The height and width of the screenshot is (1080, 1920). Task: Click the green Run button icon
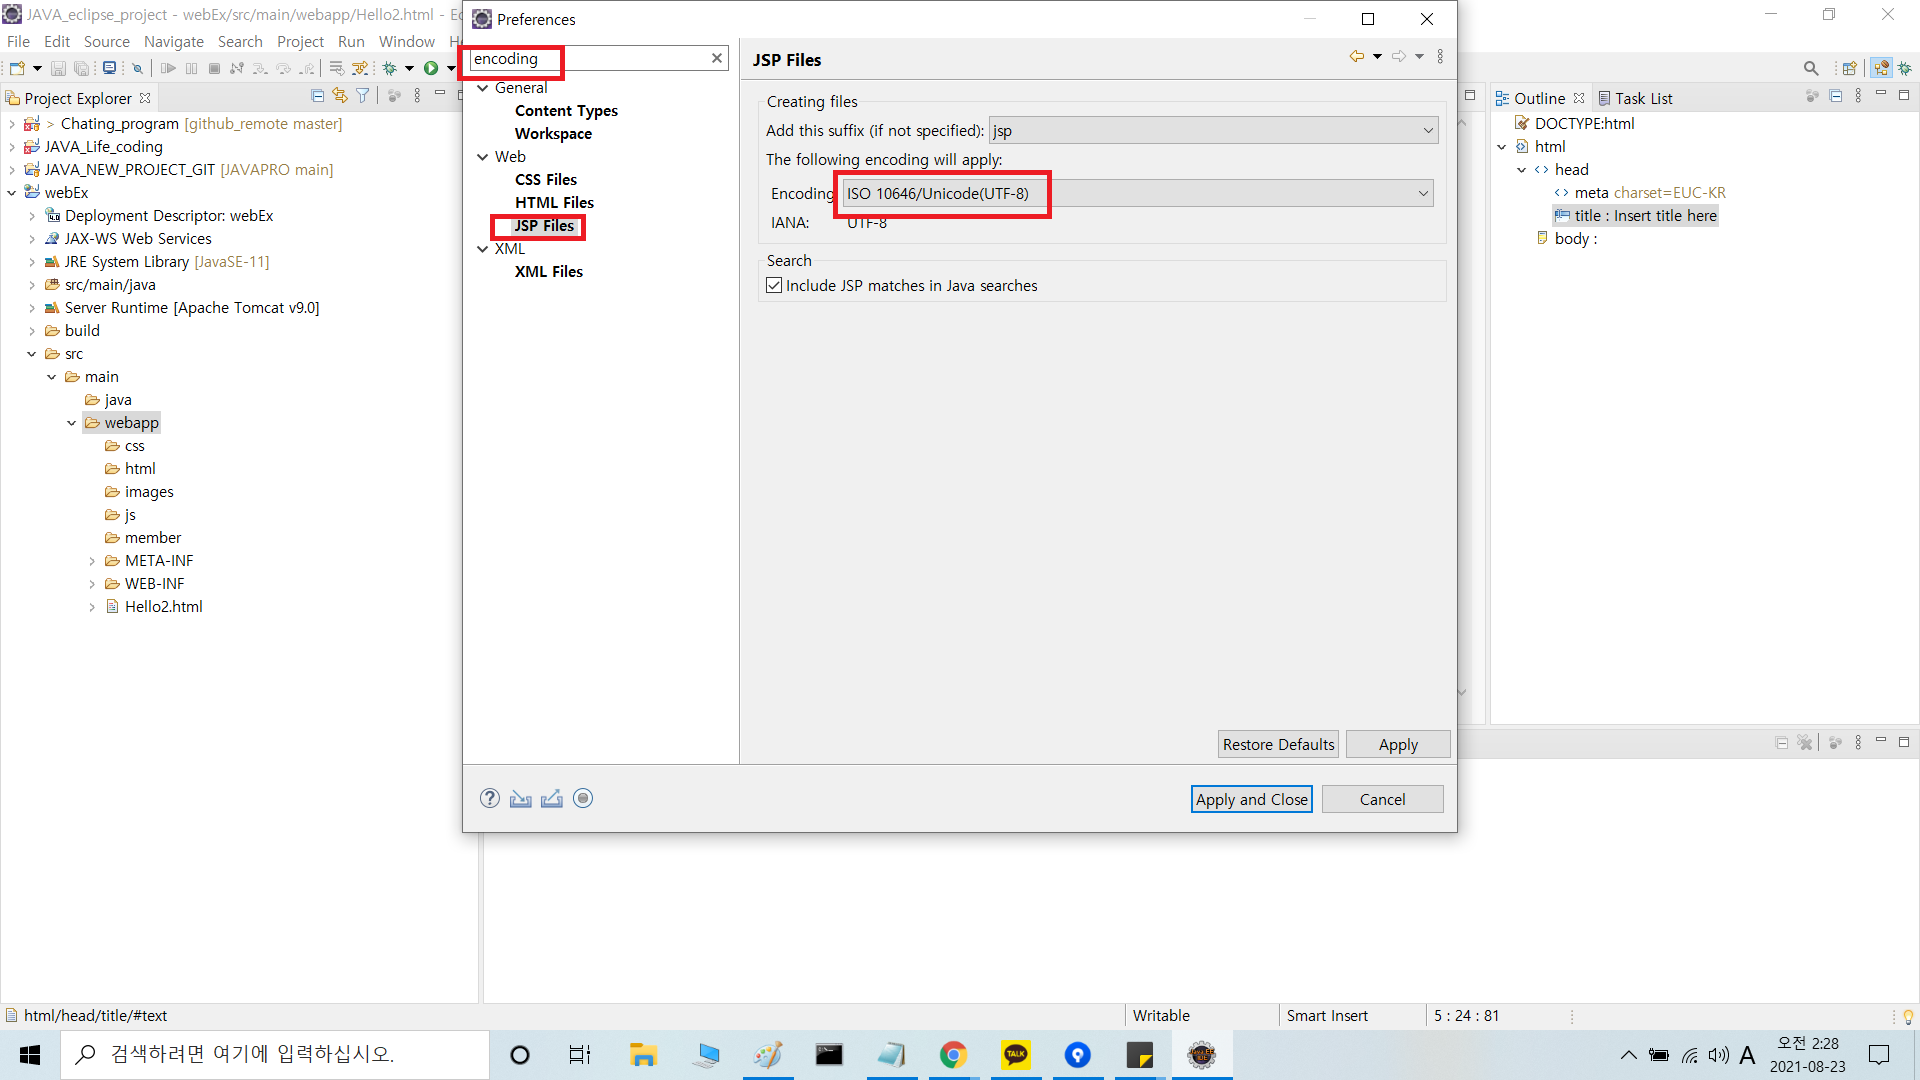point(431,68)
